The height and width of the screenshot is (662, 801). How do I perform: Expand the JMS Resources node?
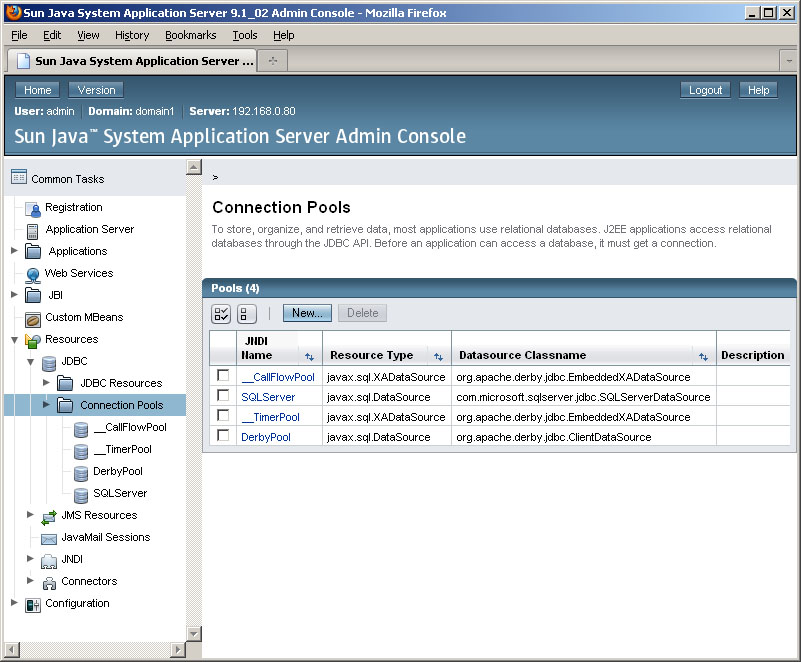(30, 514)
